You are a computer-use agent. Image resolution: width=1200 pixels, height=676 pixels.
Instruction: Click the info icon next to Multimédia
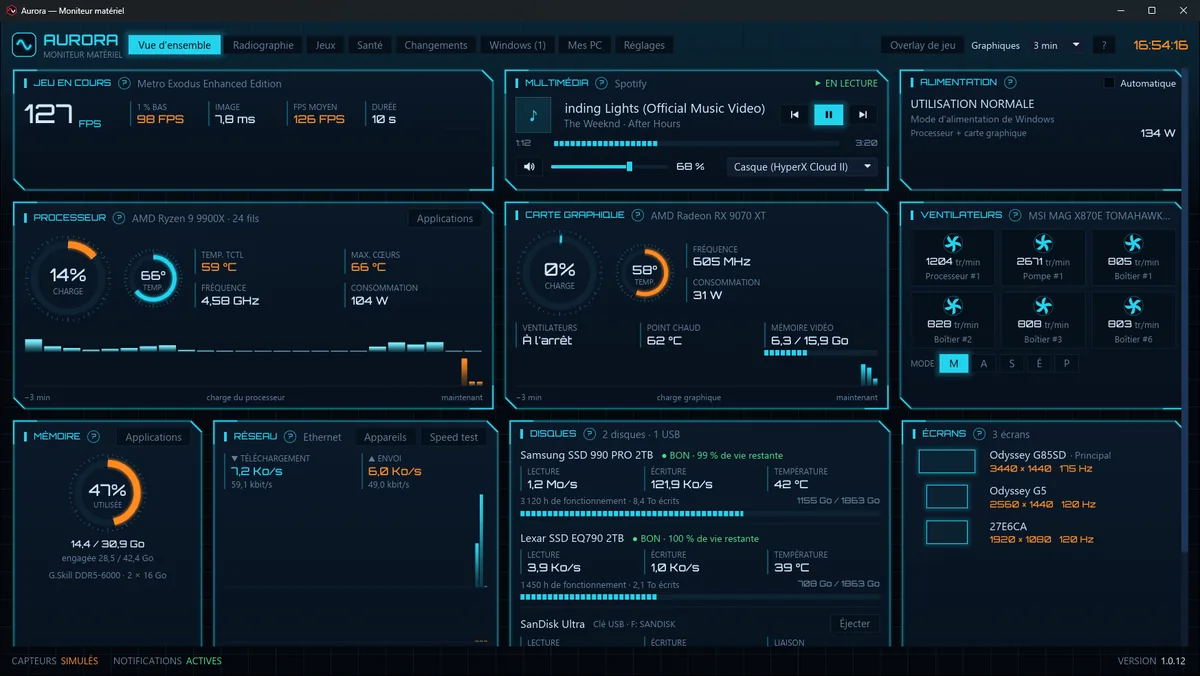[x=601, y=83]
